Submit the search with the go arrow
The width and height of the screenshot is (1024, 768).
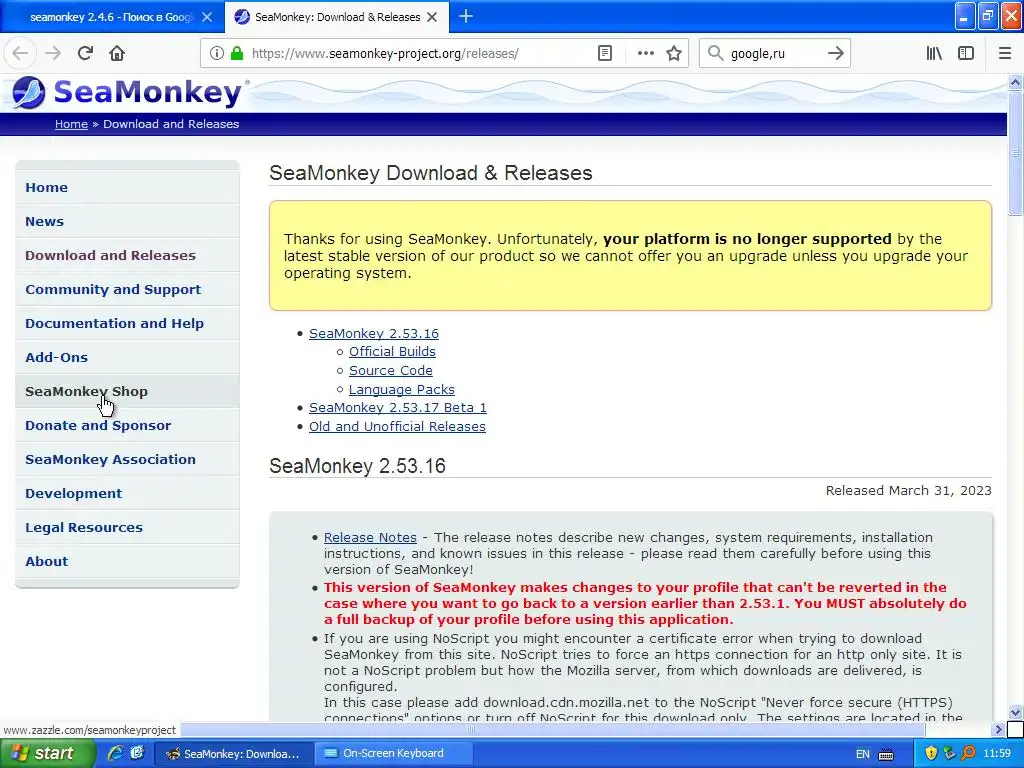pos(835,53)
